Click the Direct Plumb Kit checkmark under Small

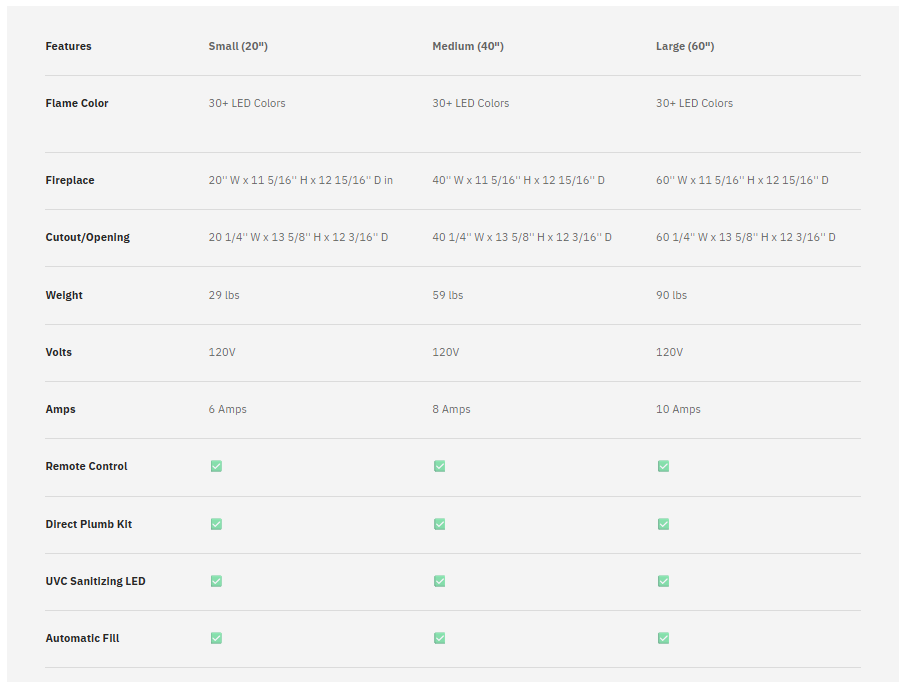pyautogui.click(x=216, y=524)
